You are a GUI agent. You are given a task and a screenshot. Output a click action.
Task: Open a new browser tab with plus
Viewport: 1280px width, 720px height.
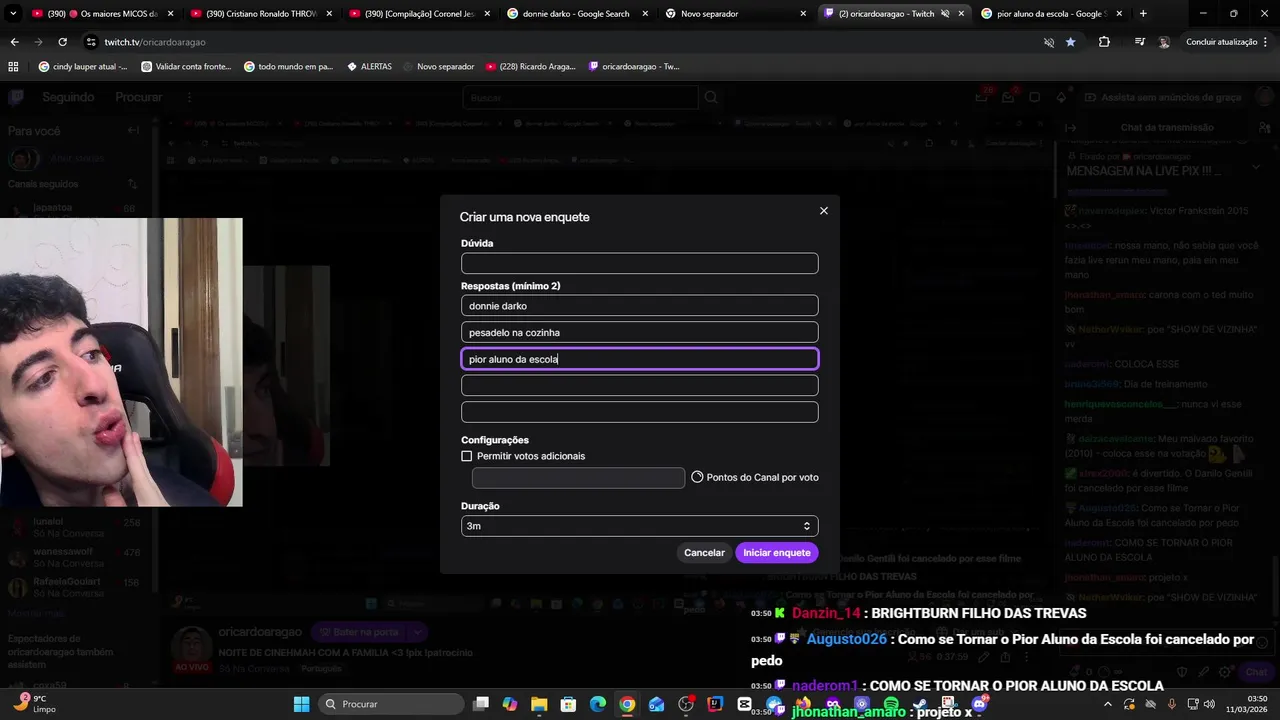pyautogui.click(x=1143, y=14)
